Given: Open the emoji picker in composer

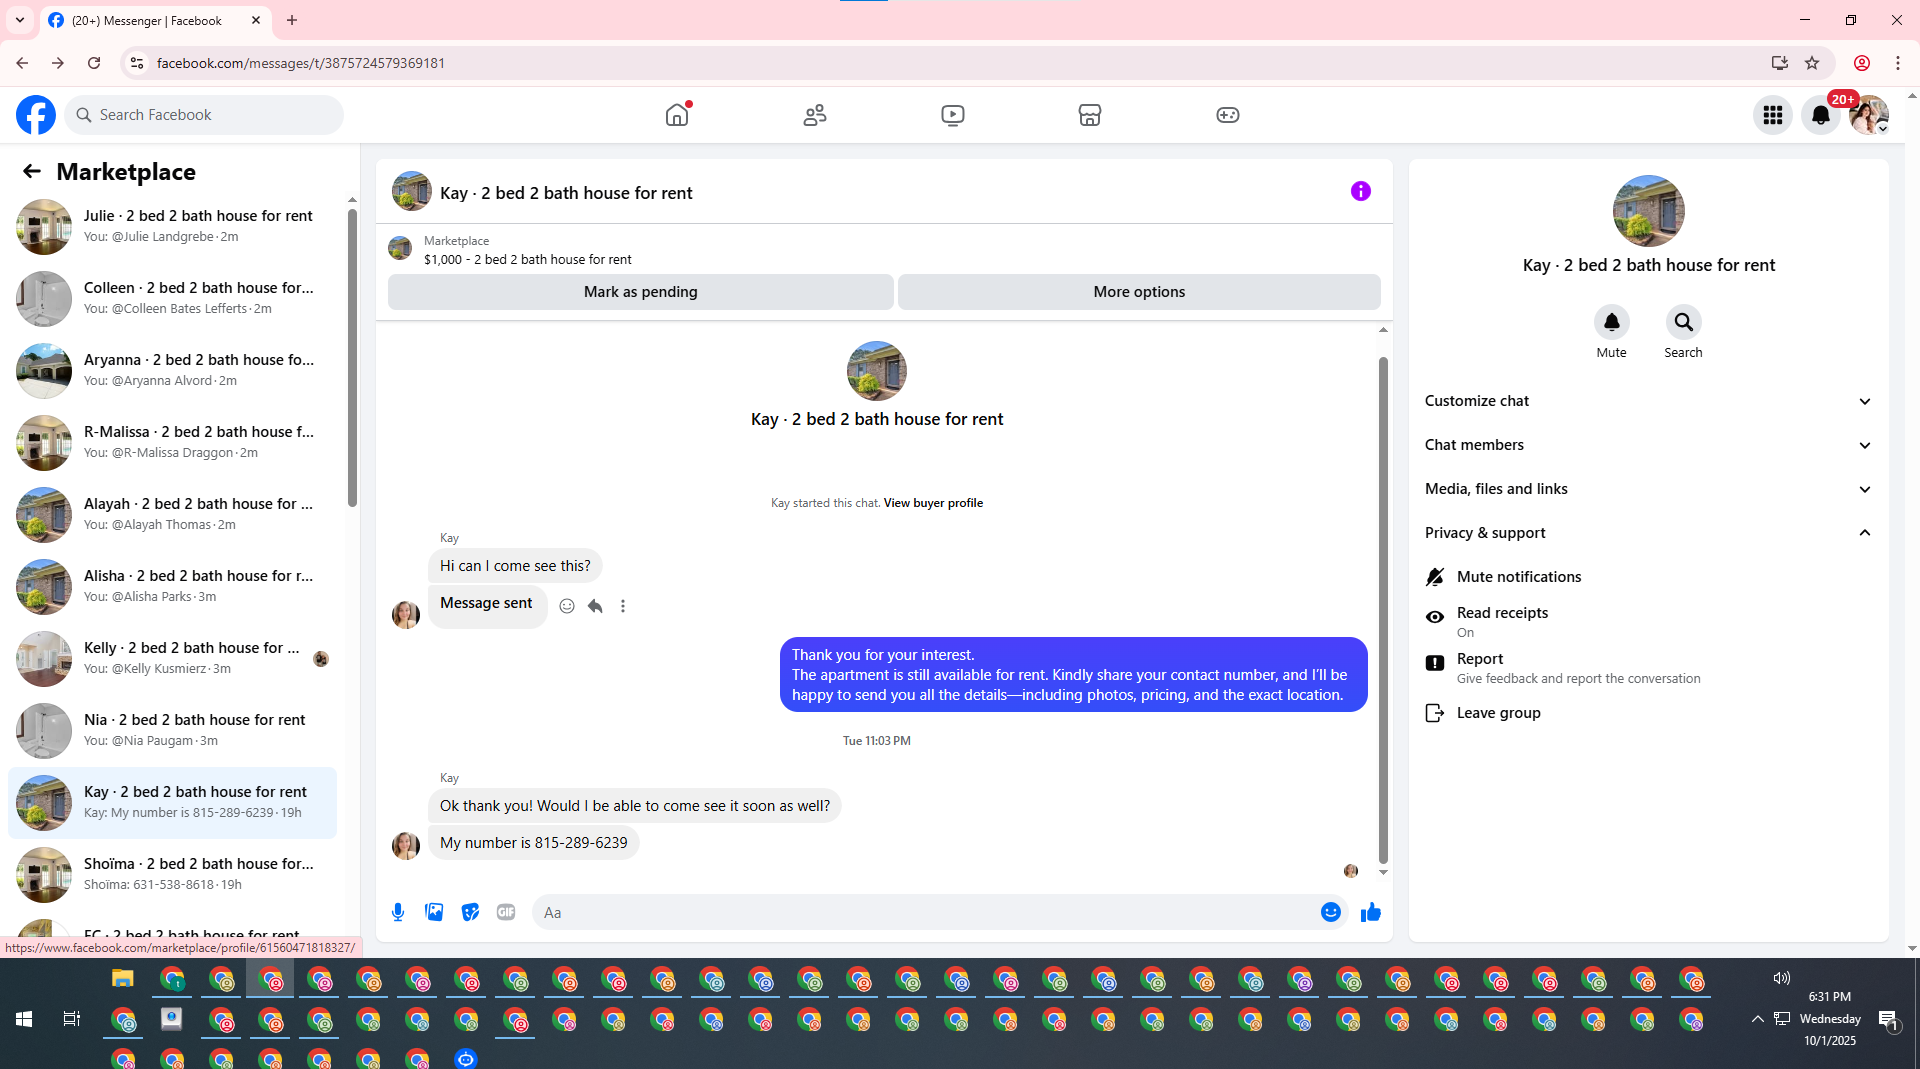Looking at the screenshot, I should tap(1331, 912).
